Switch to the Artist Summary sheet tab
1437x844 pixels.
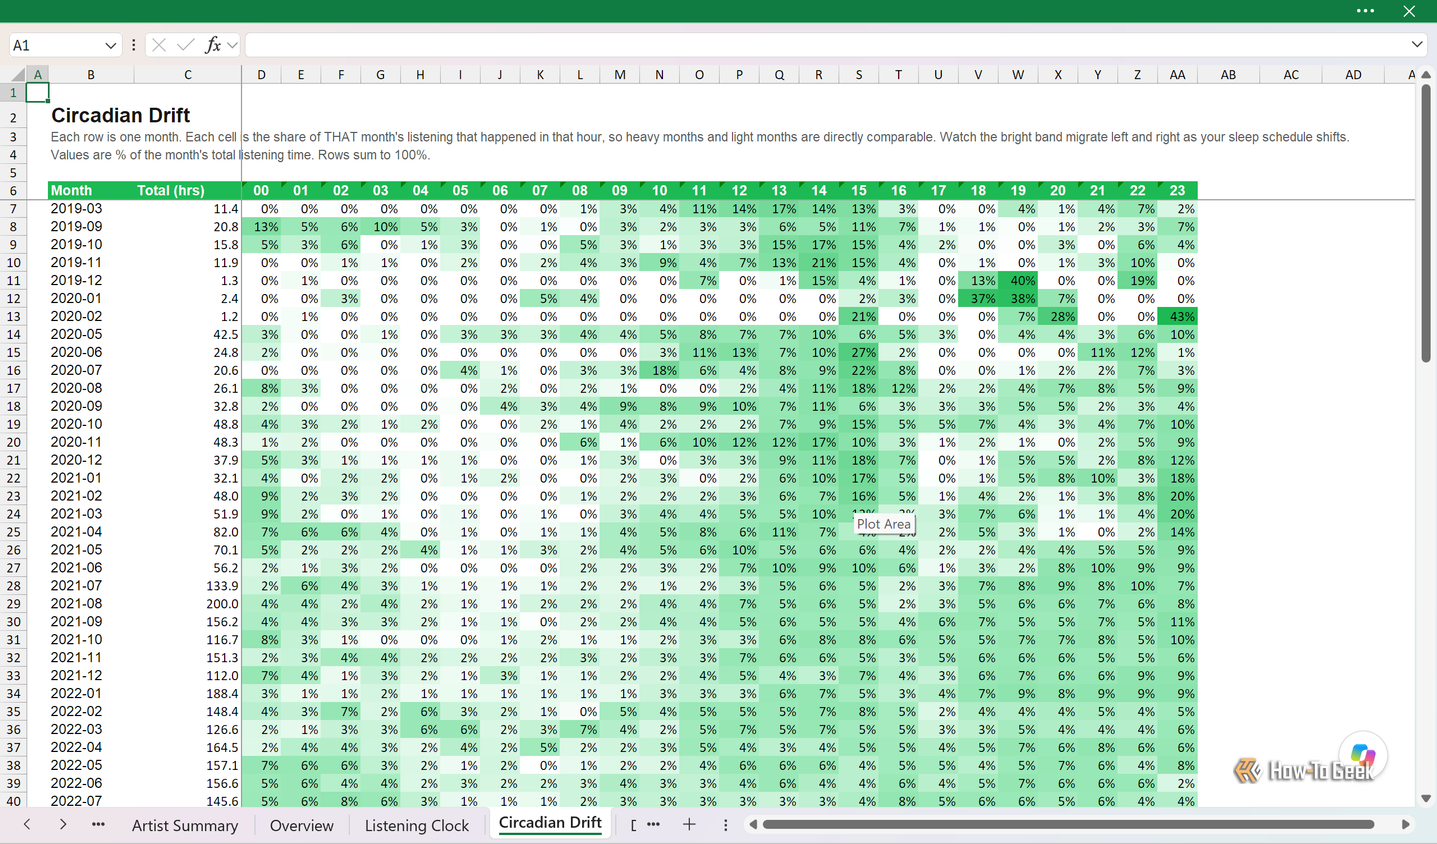point(185,825)
